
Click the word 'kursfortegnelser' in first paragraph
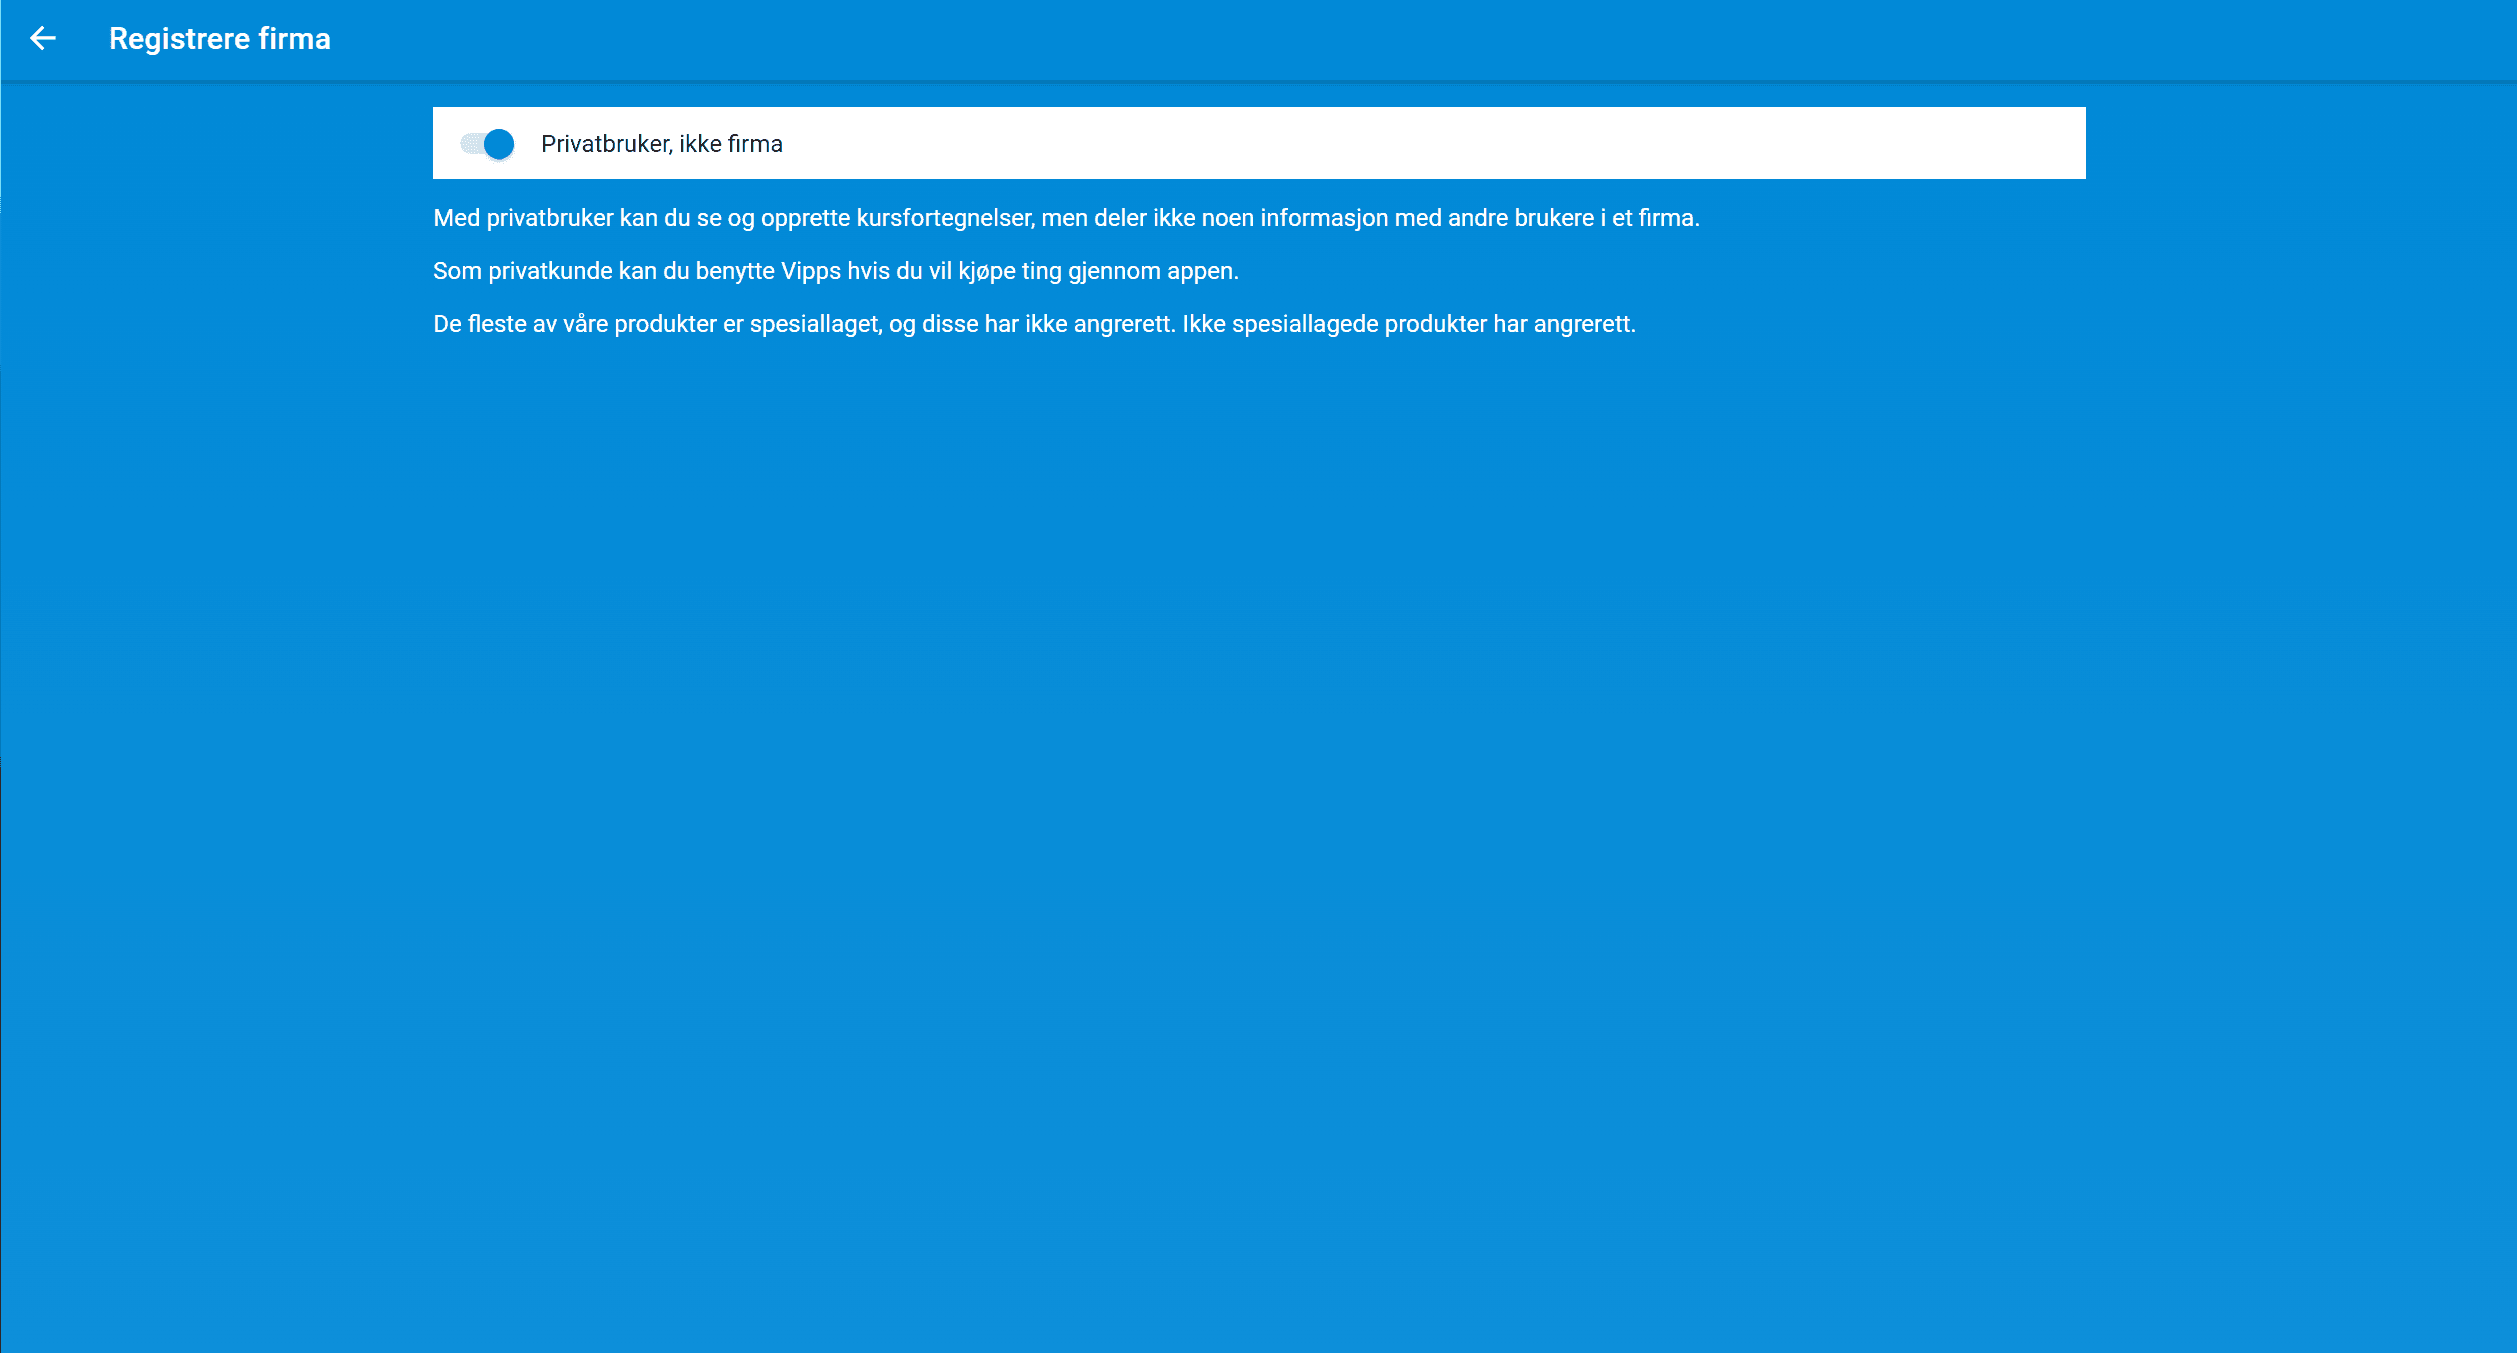point(944,218)
